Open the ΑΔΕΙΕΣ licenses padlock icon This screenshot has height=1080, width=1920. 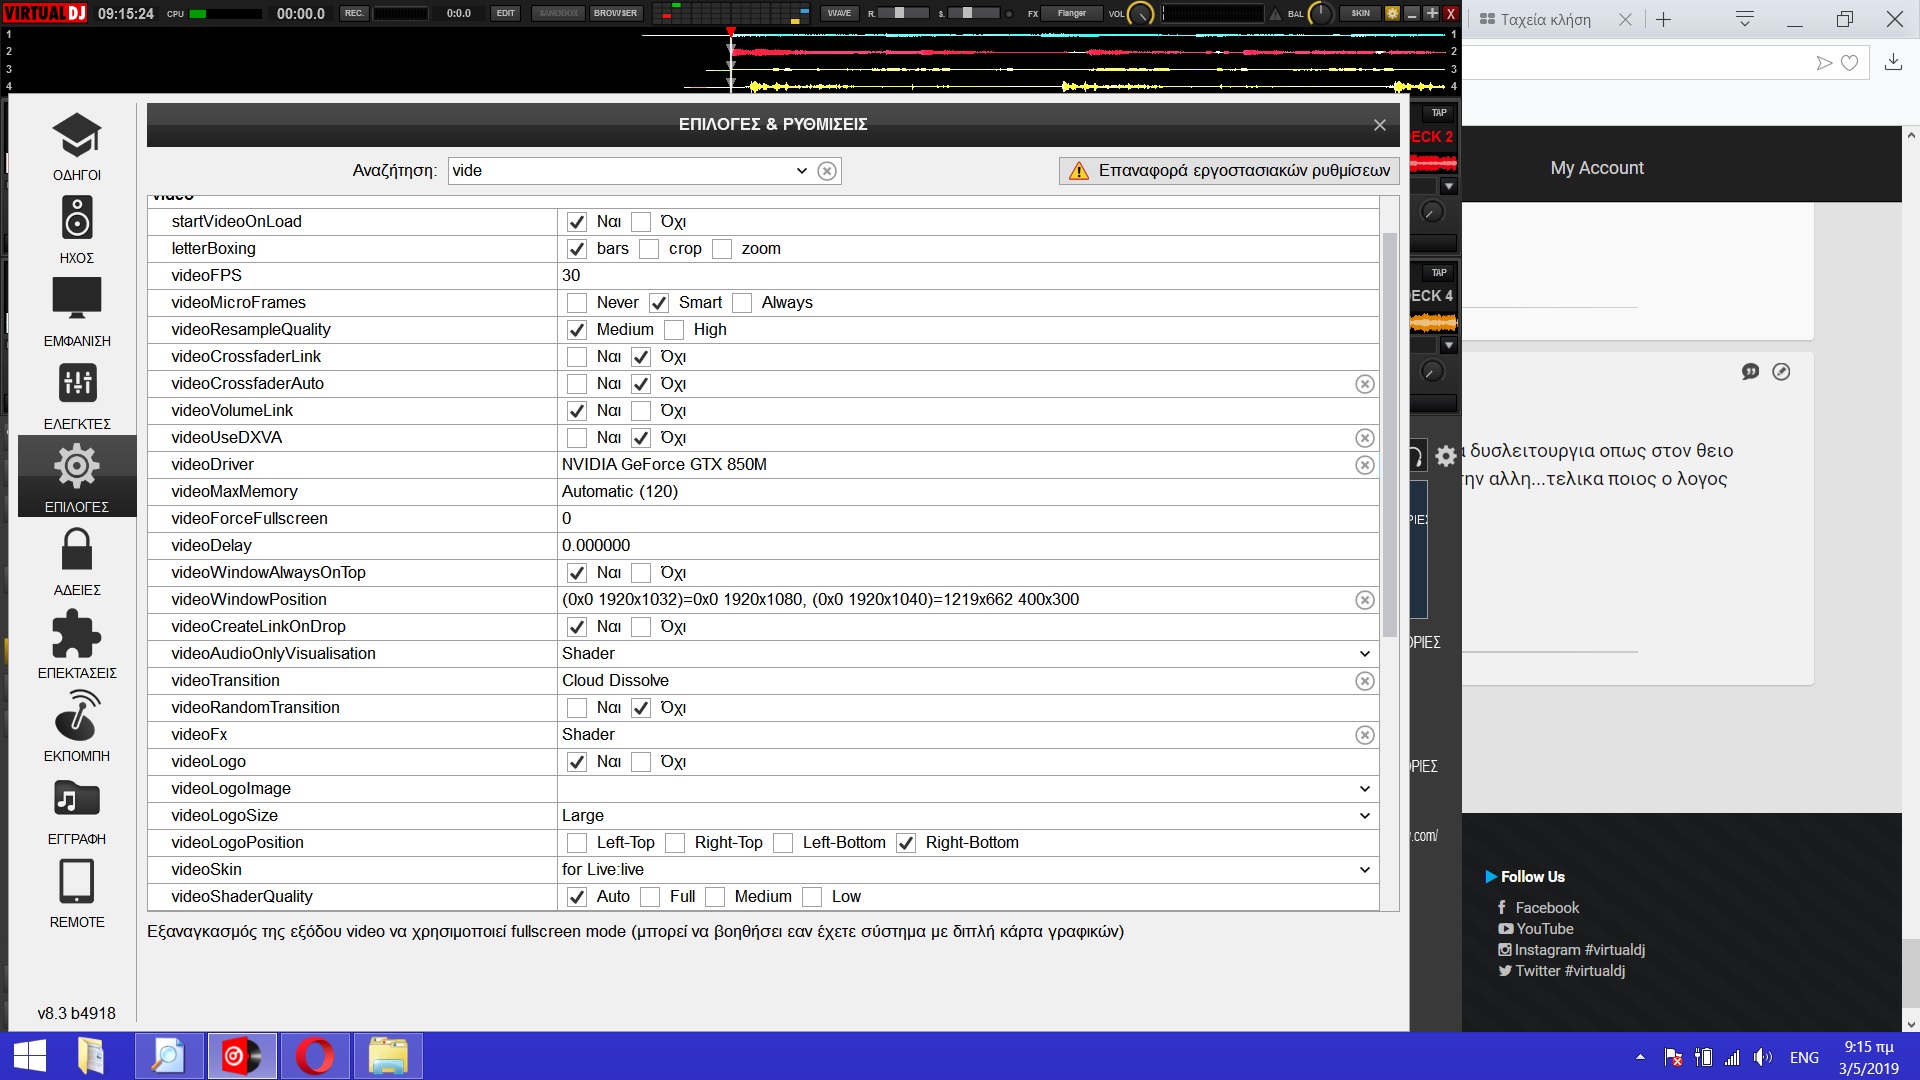coord(77,549)
